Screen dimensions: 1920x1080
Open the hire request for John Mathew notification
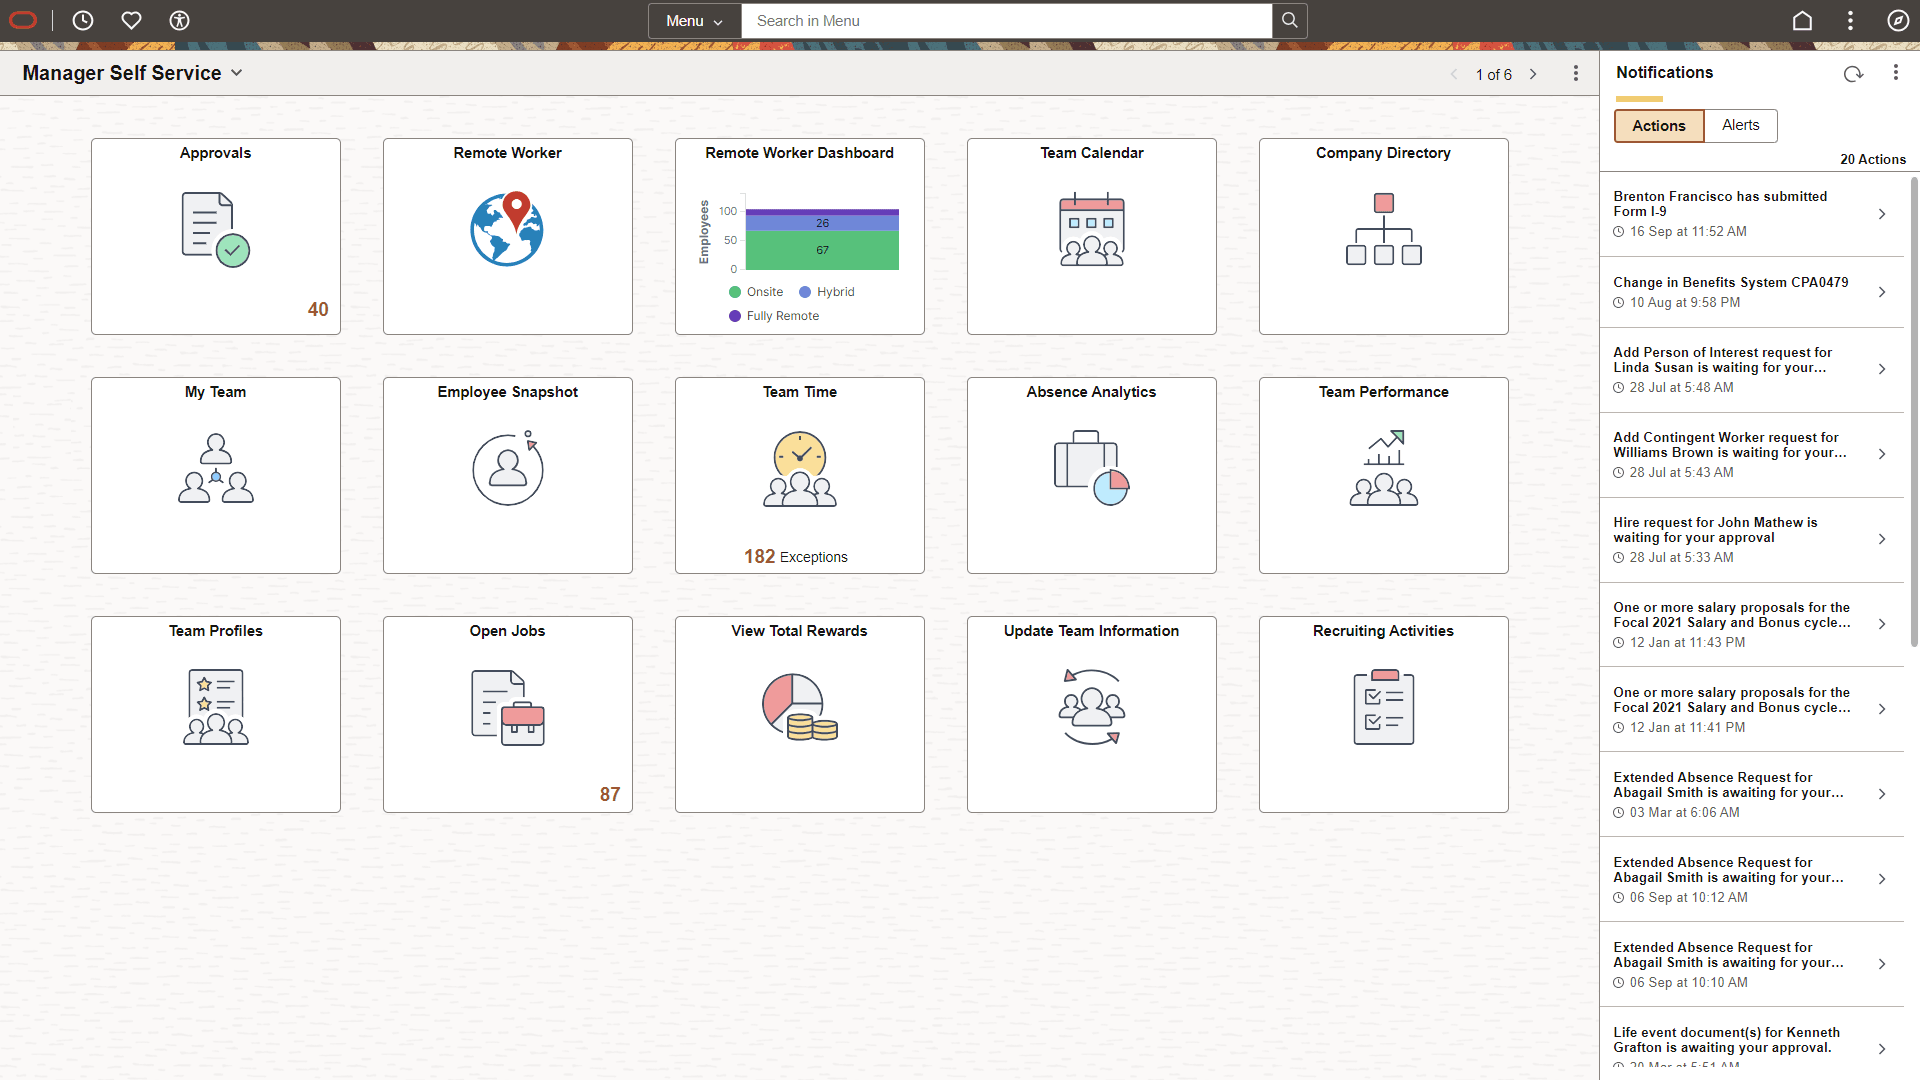coord(1752,539)
